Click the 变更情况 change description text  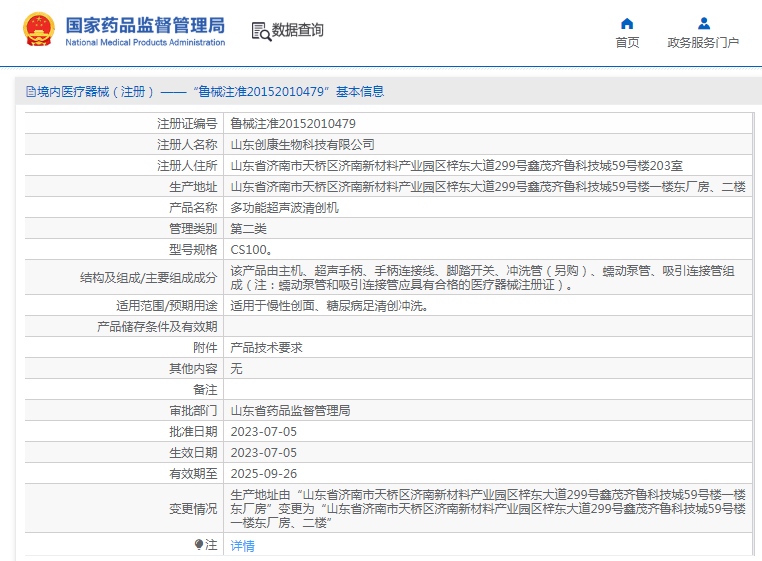click(488, 508)
